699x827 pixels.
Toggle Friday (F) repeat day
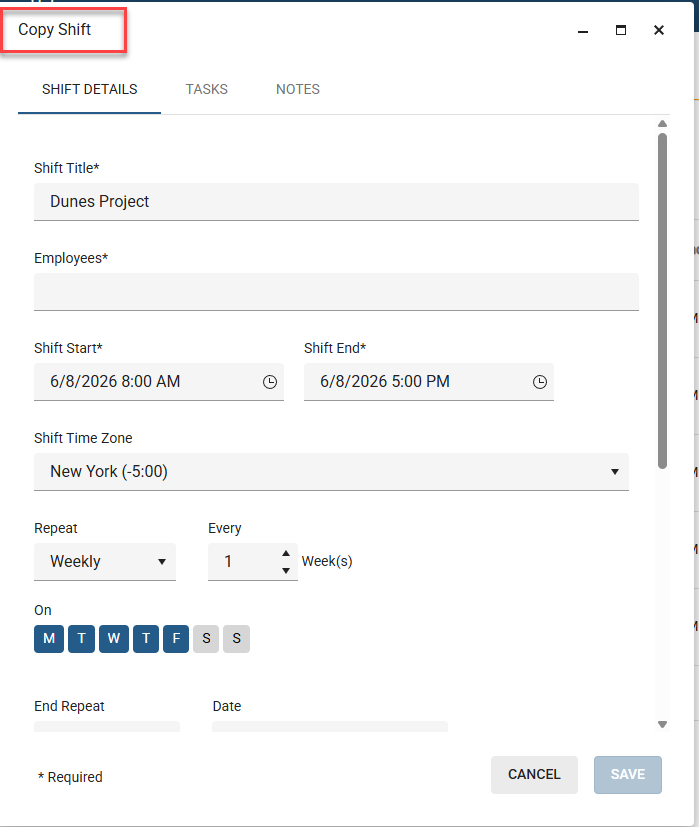[176, 639]
